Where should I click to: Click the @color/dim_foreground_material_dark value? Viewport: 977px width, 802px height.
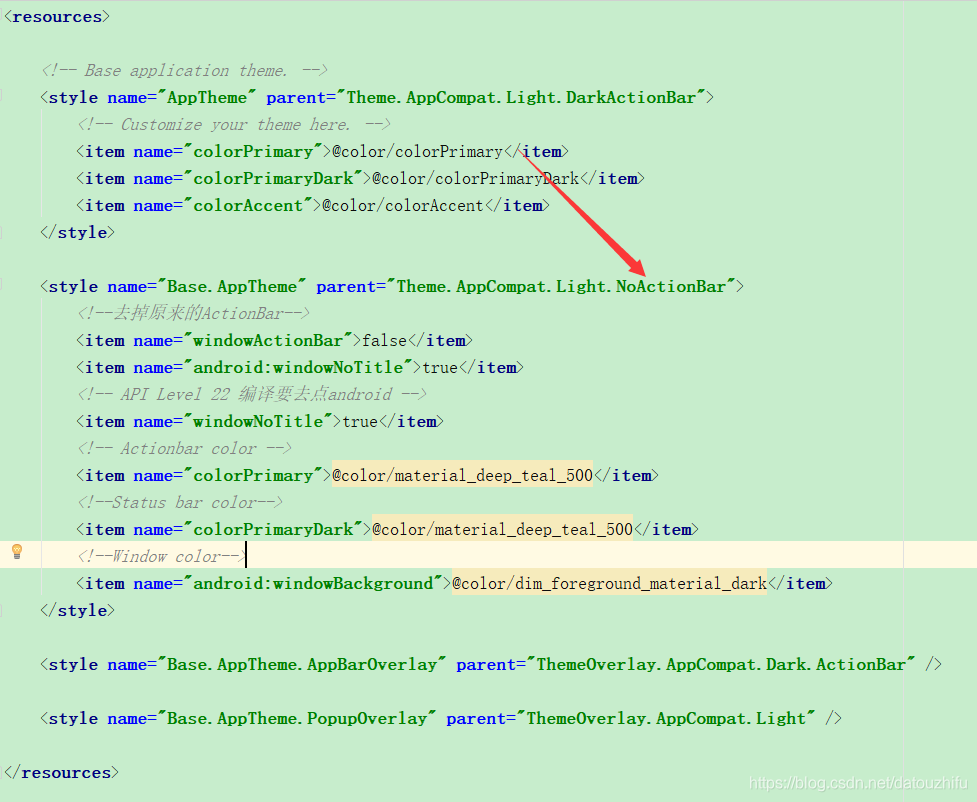pos(609,584)
